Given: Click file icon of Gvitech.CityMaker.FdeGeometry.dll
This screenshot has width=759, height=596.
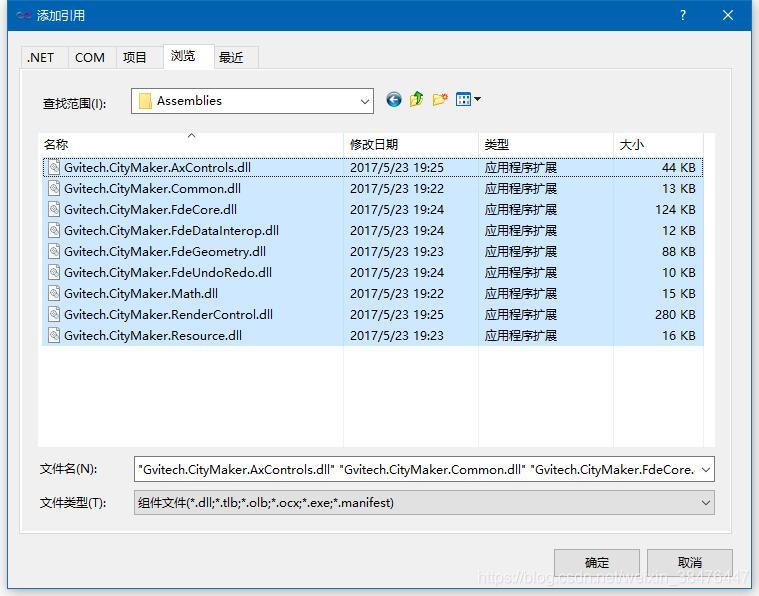Looking at the screenshot, I should [54, 251].
